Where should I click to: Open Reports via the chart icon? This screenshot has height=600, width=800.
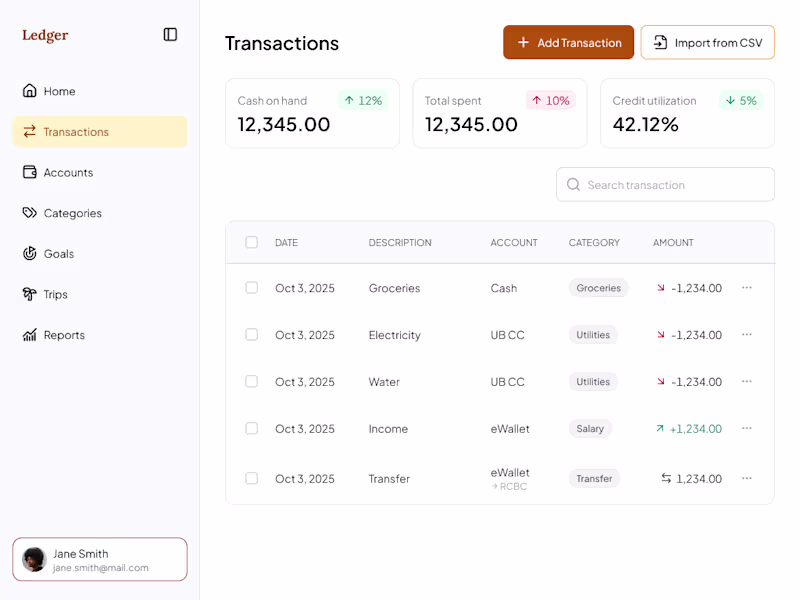[x=30, y=335]
